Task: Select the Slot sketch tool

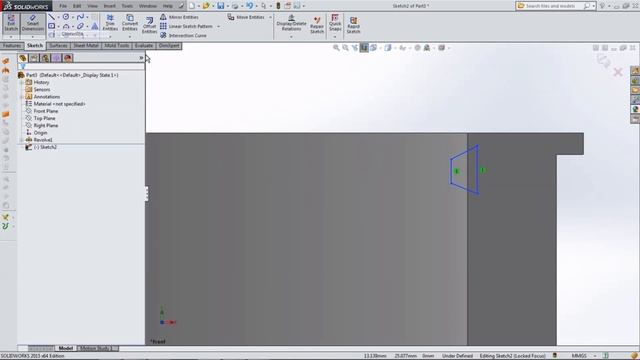Action: click(80, 26)
